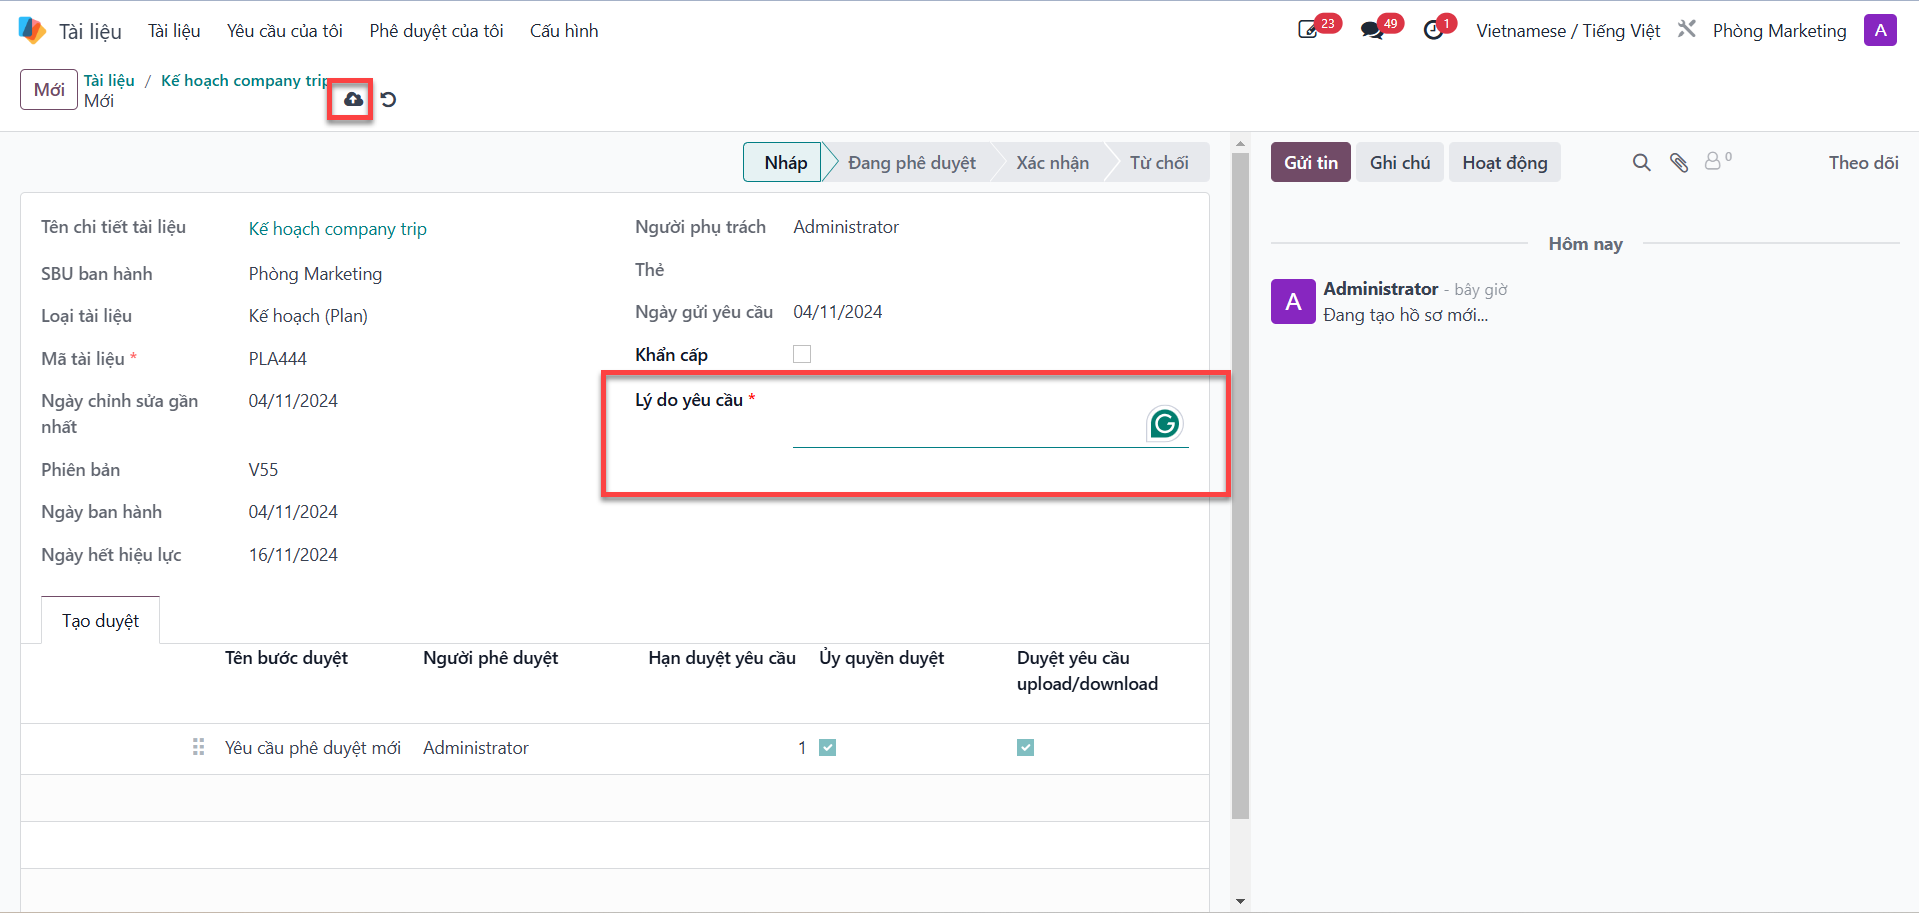Click the V55 version value
This screenshot has width=1919, height=913.
(264, 470)
